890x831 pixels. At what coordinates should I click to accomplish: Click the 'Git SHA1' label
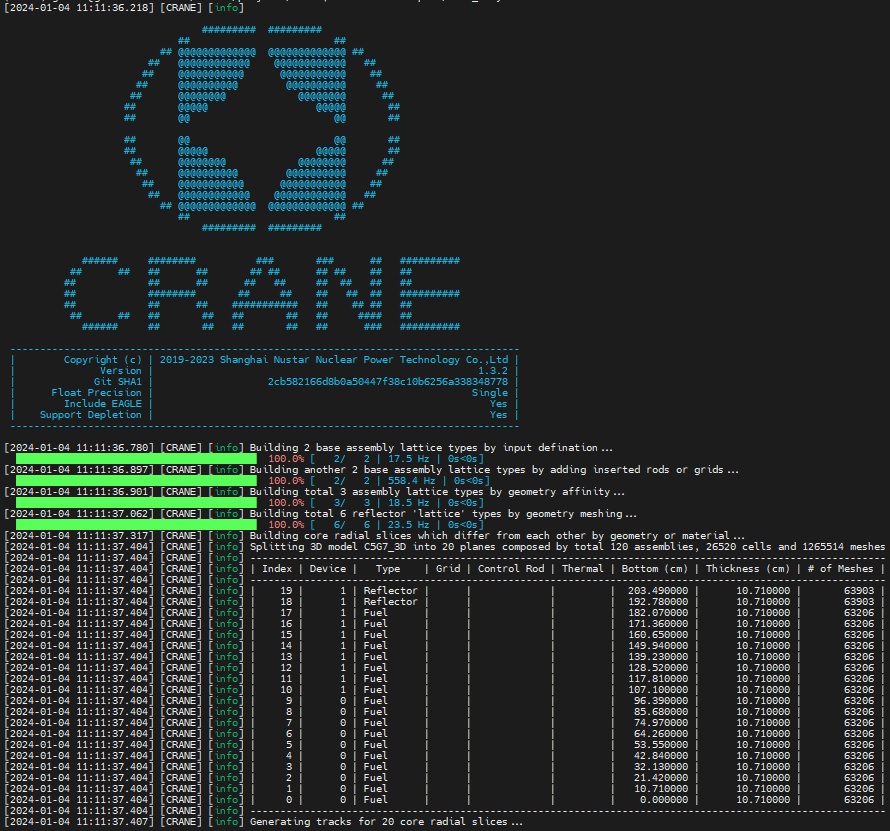117,381
